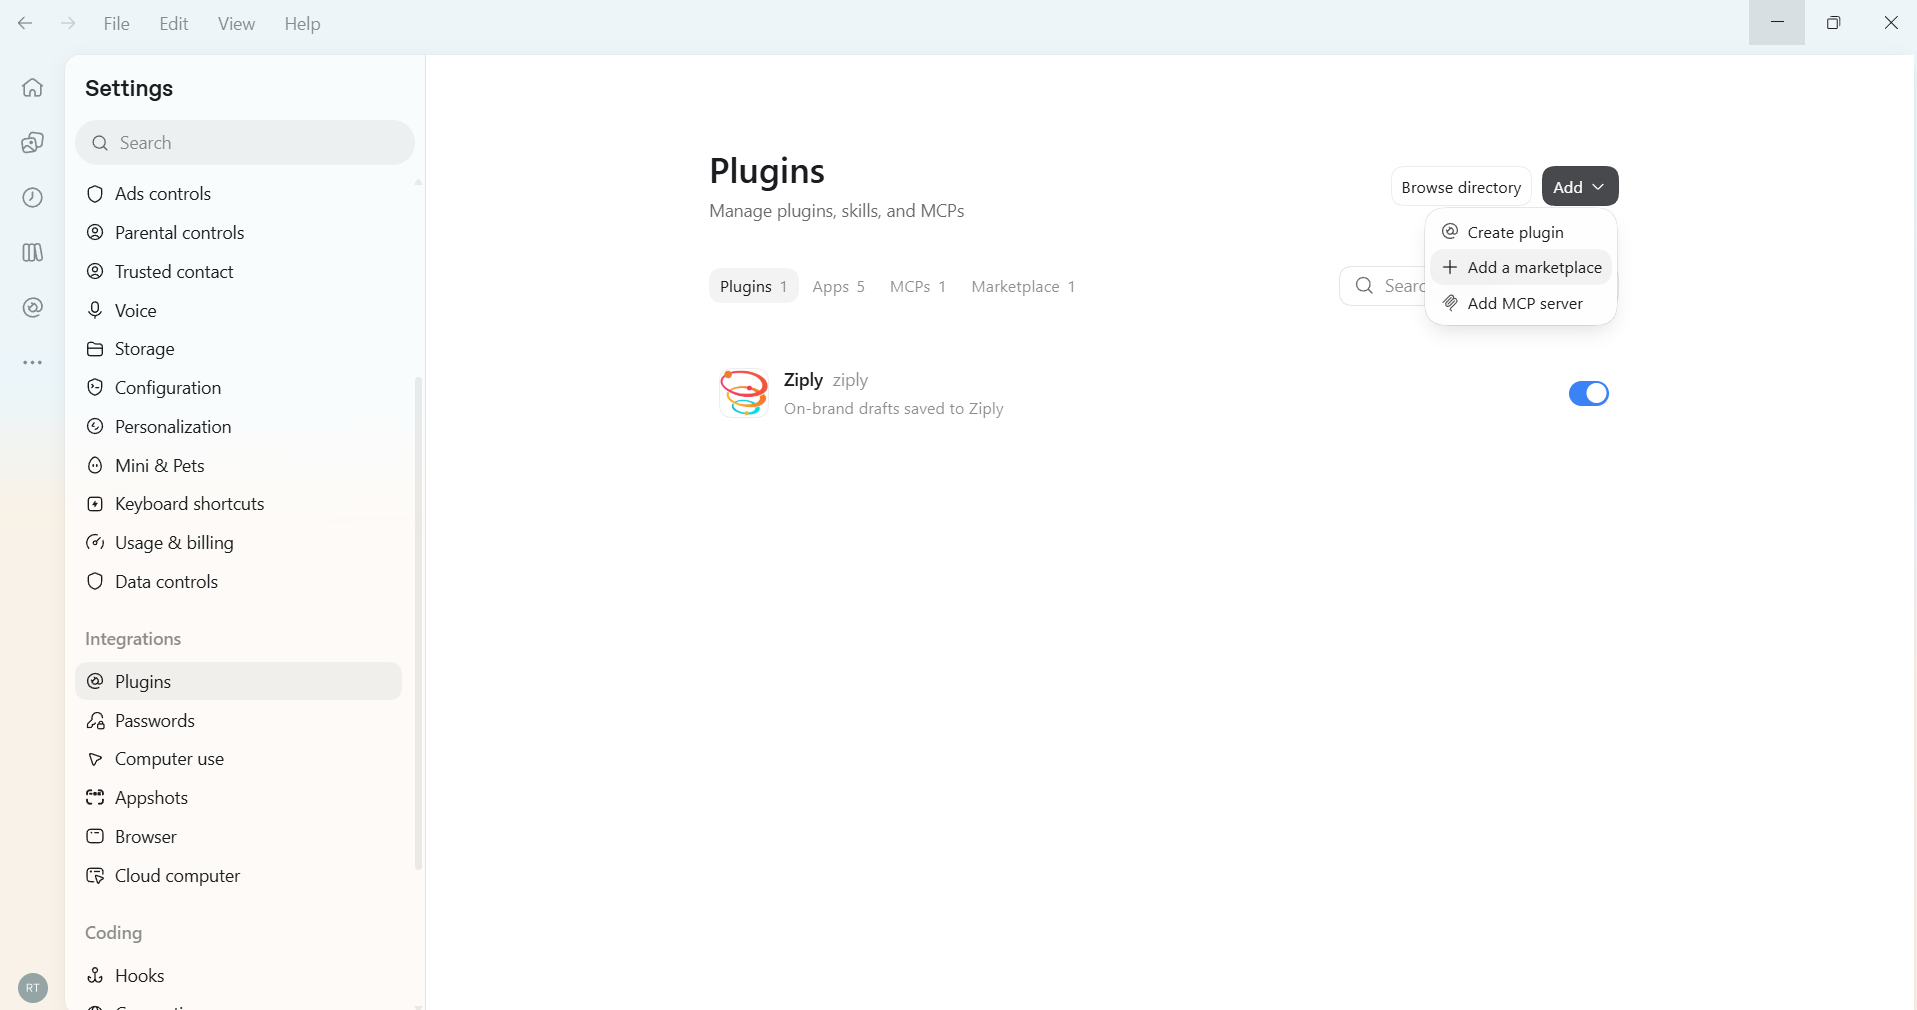Open Keyboard shortcuts settings
The height and width of the screenshot is (1010, 1917).
pyautogui.click(x=238, y=504)
